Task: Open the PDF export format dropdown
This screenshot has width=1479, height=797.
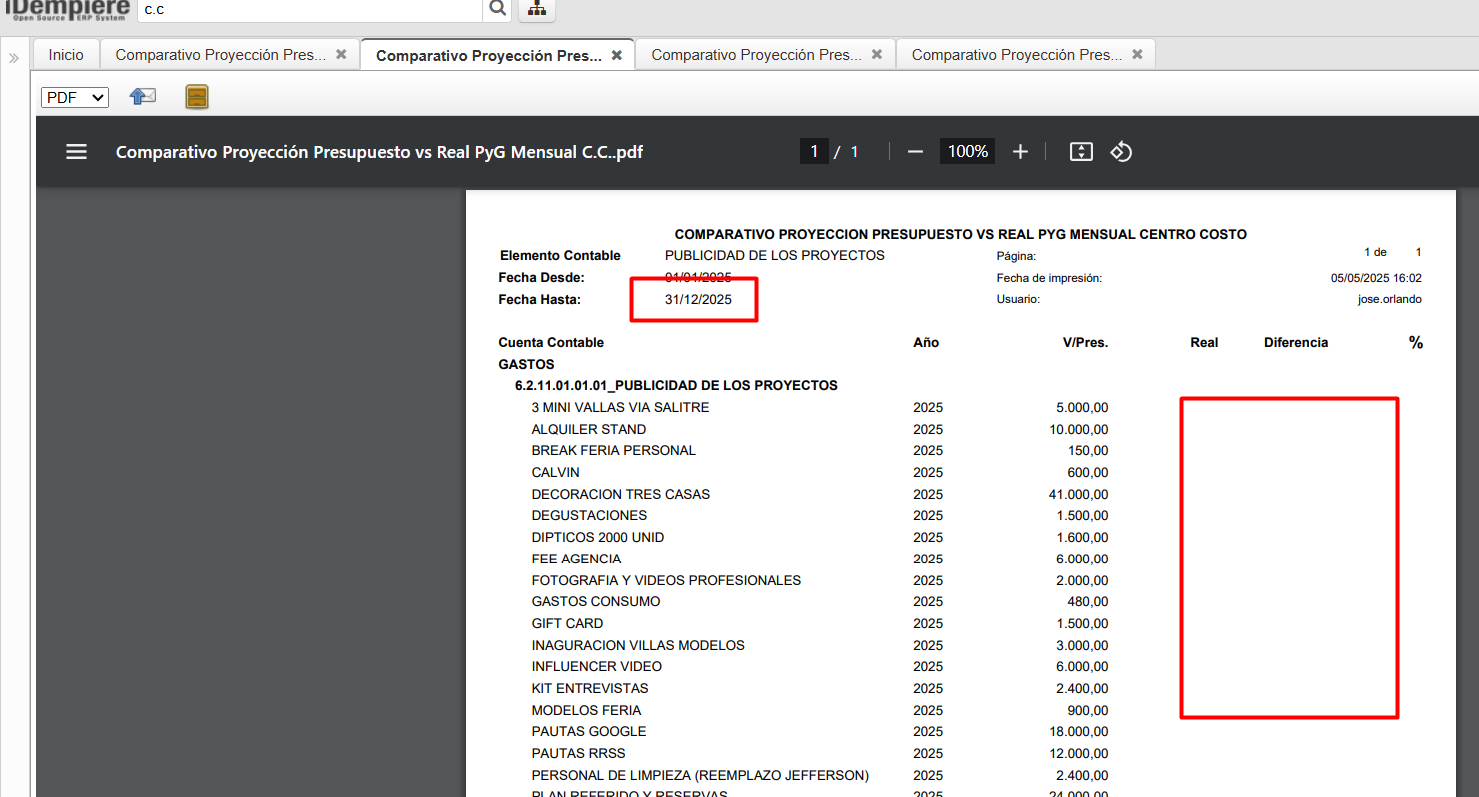Action: click(x=74, y=97)
